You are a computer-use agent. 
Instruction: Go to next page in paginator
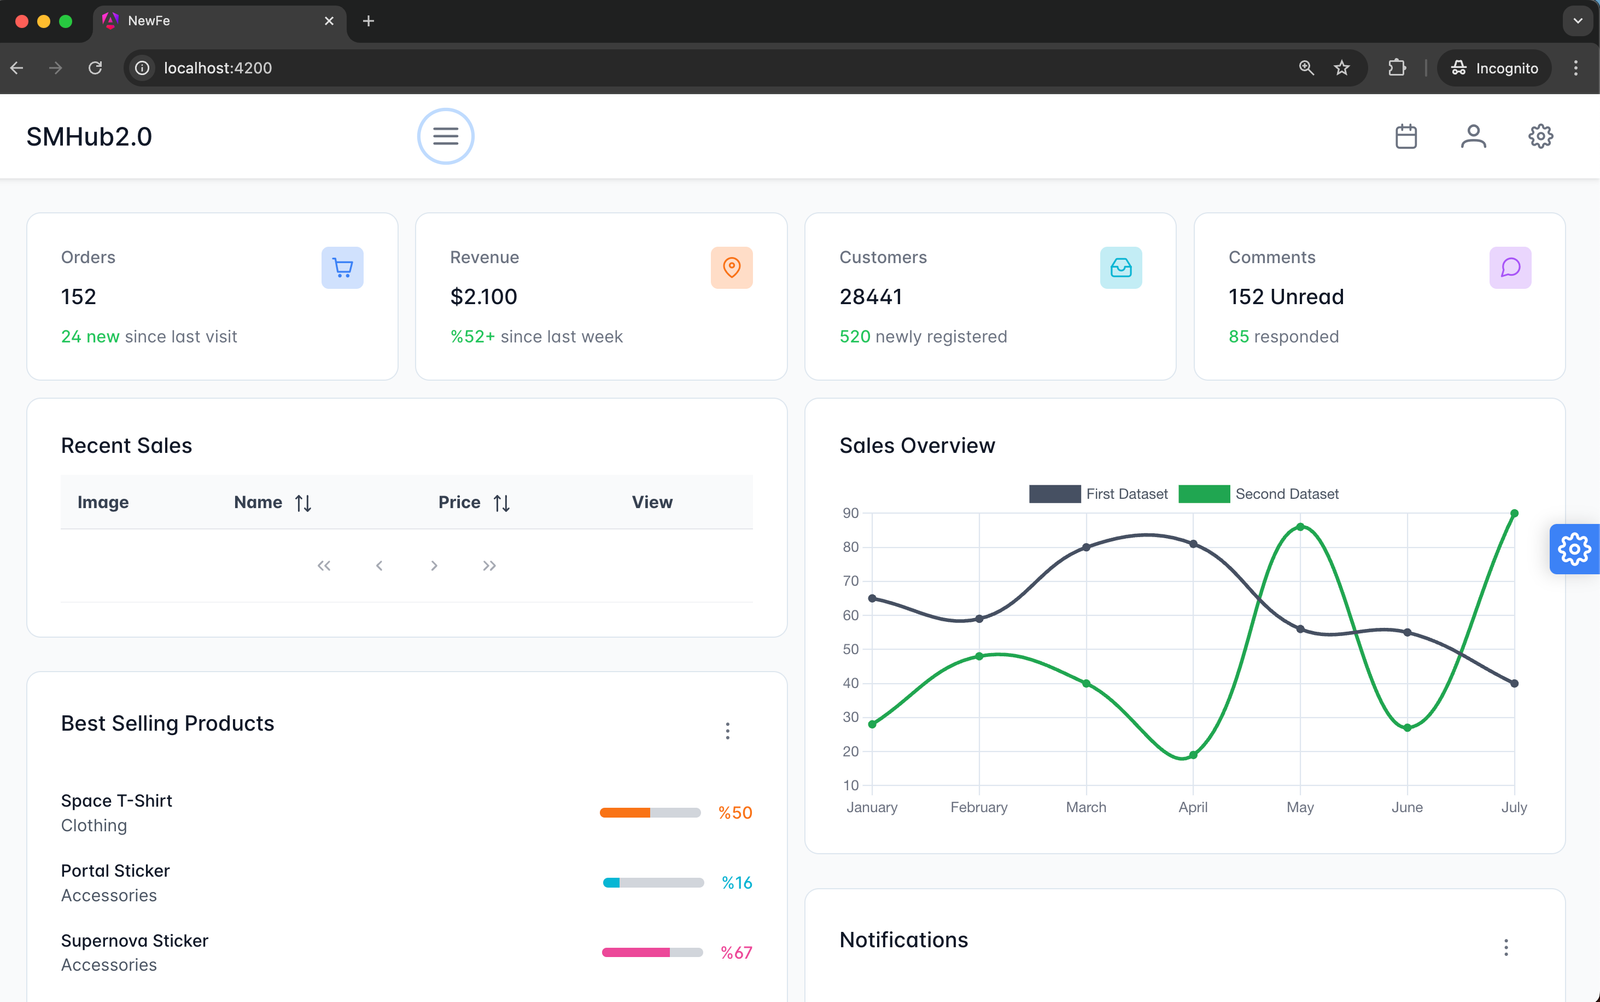(x=434, y=566)
